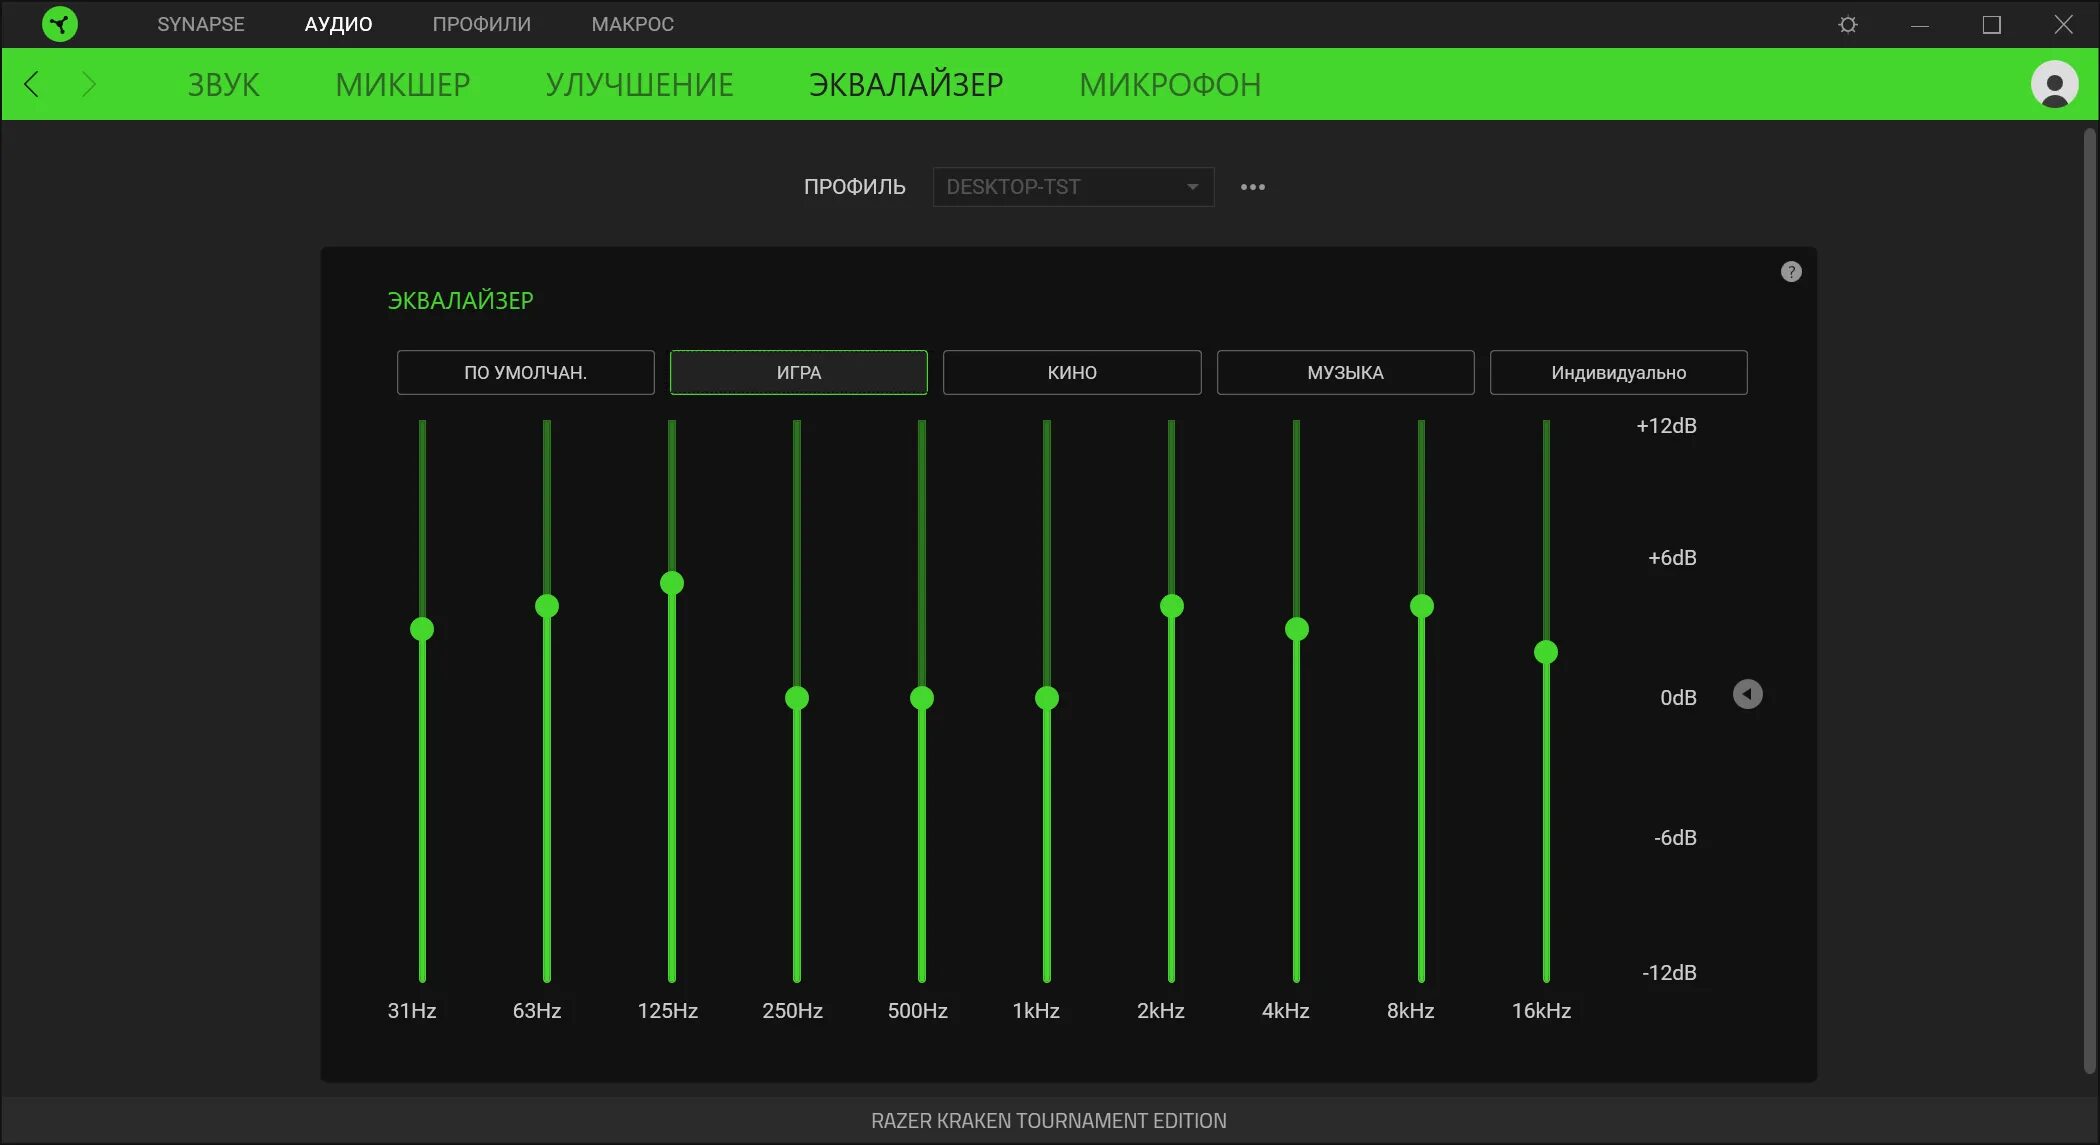Click the 250Hz slider handle

[797, 698]
